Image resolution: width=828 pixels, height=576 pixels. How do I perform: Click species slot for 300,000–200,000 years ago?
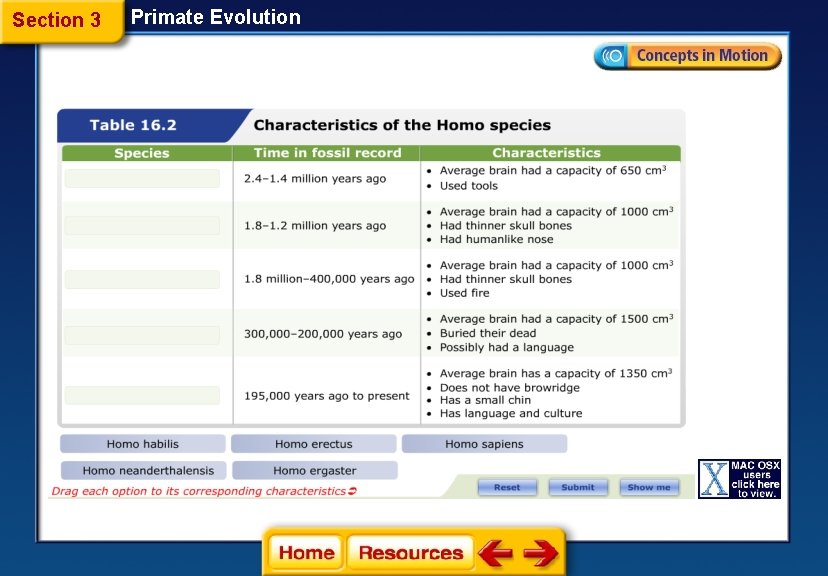pos(142,335)
